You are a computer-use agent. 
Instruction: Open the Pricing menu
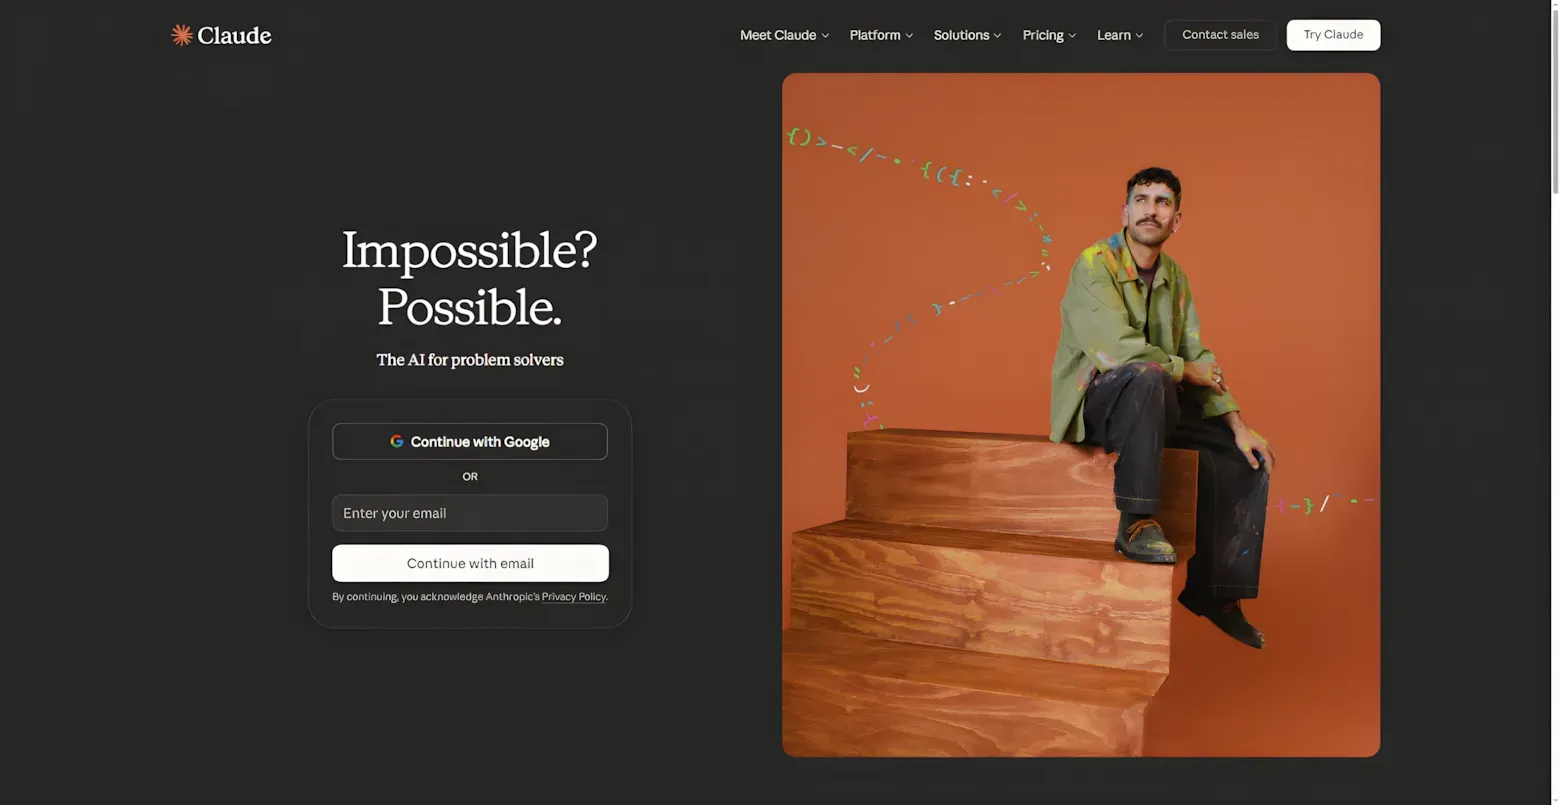(1049, 35)
